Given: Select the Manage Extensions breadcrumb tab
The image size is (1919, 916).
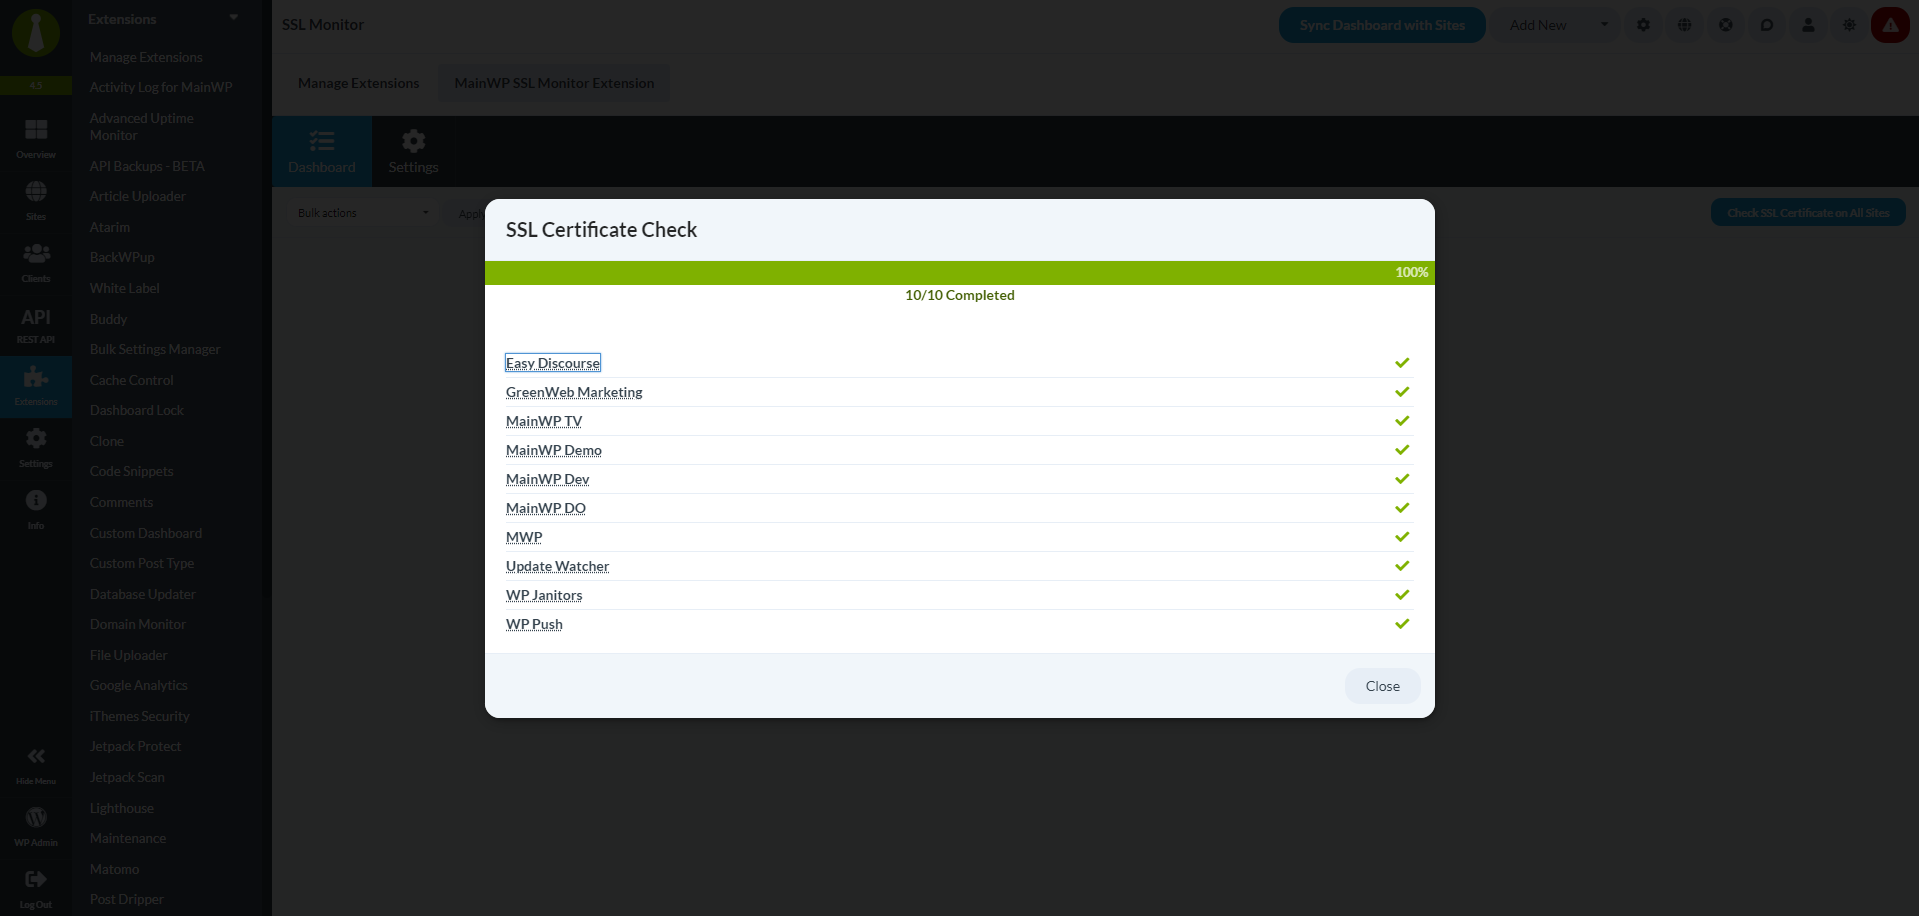Looking at the screenshot, I should (x=358, y=83).
